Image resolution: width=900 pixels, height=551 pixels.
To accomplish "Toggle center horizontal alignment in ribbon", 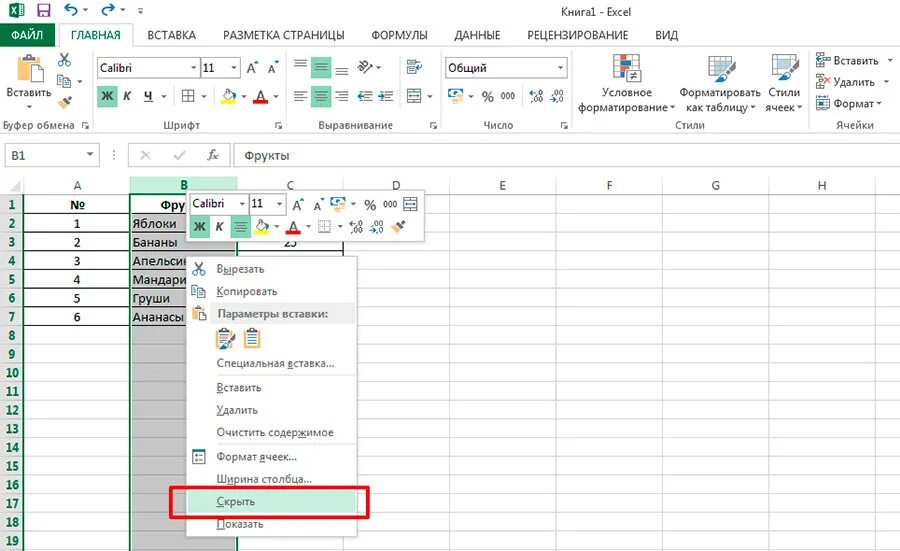I will coord(321,96).
